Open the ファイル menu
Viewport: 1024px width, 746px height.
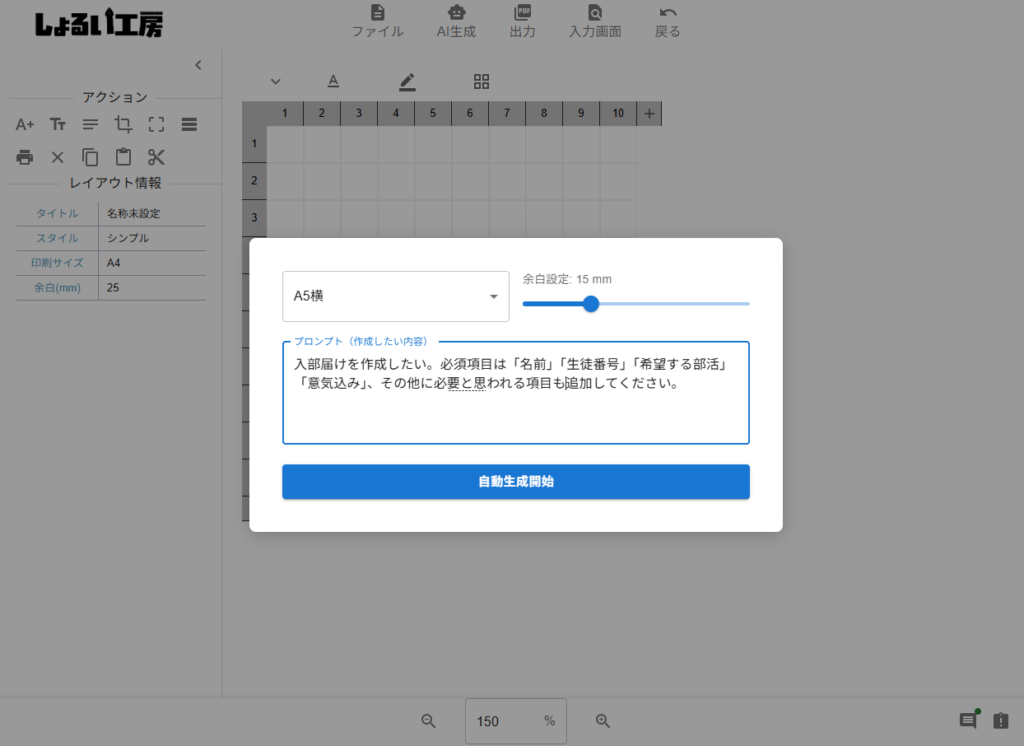(377, 21)
